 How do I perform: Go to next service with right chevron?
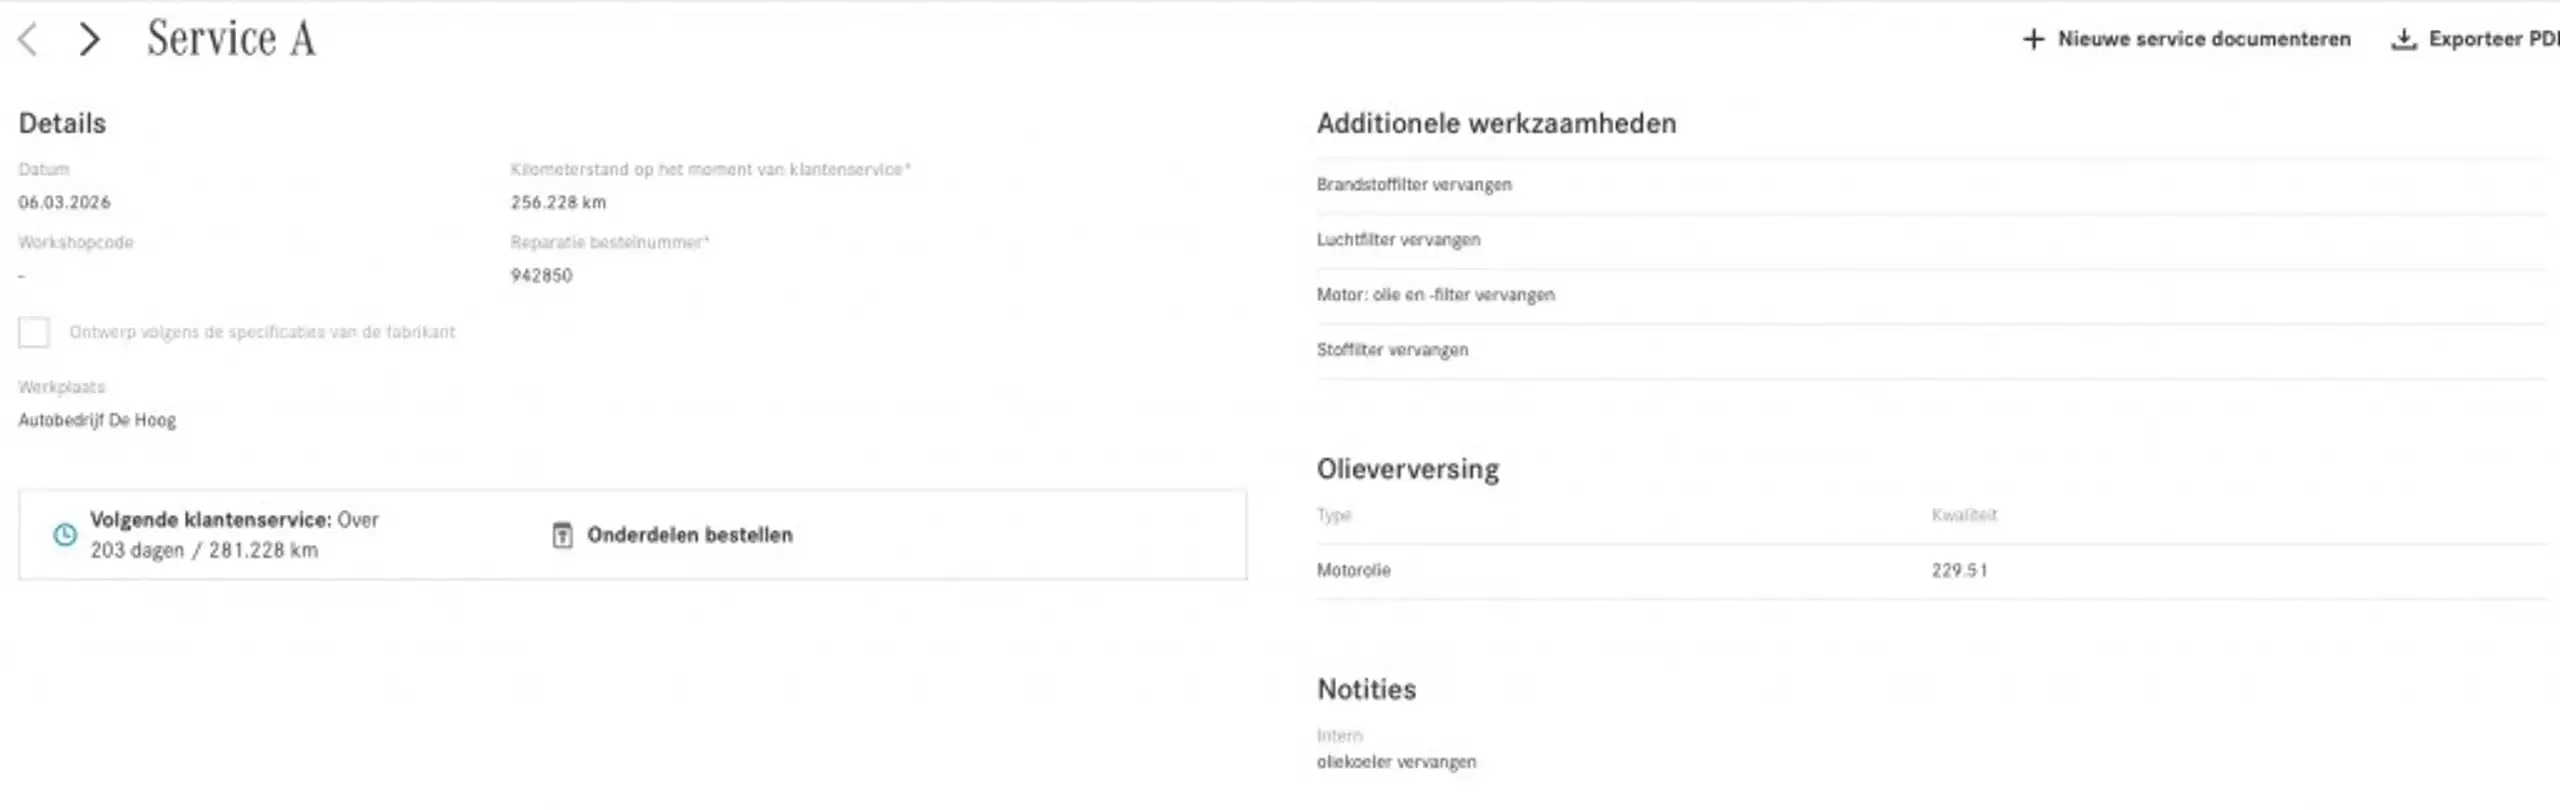pos(90,40)
